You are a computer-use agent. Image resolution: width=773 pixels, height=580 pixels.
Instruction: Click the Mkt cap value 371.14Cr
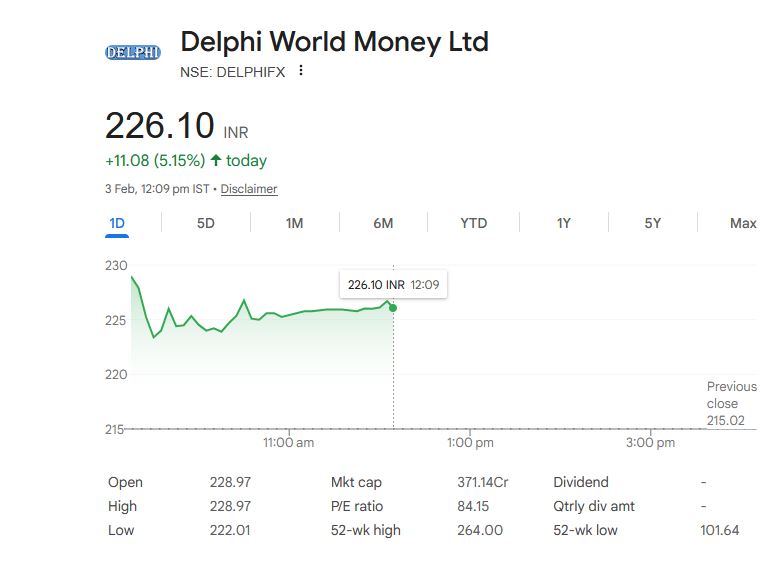tap(482, 482)
